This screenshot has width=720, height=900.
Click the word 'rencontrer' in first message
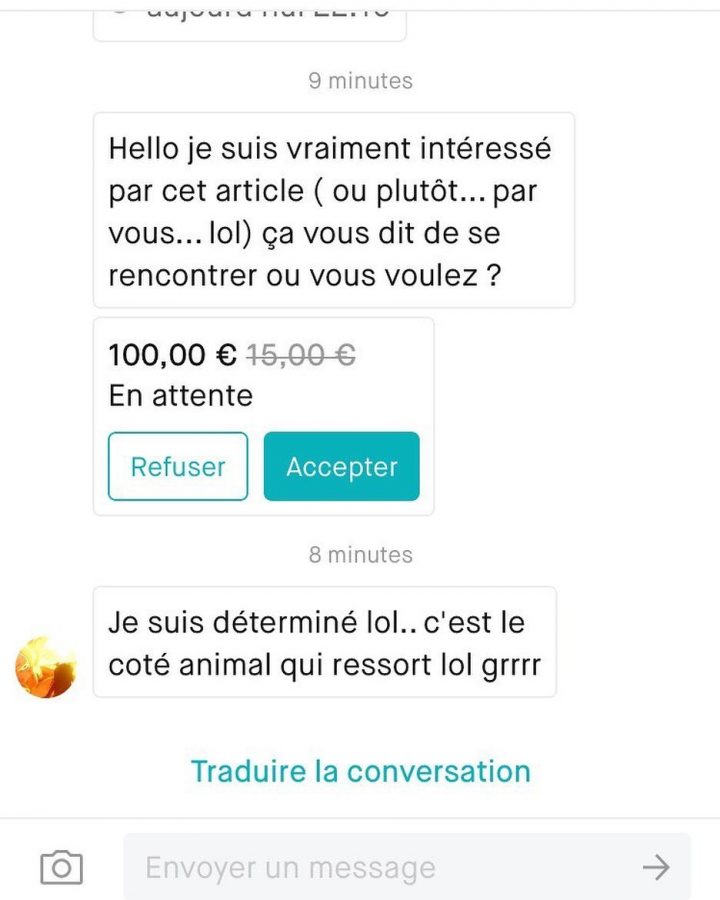pos(182,275)
